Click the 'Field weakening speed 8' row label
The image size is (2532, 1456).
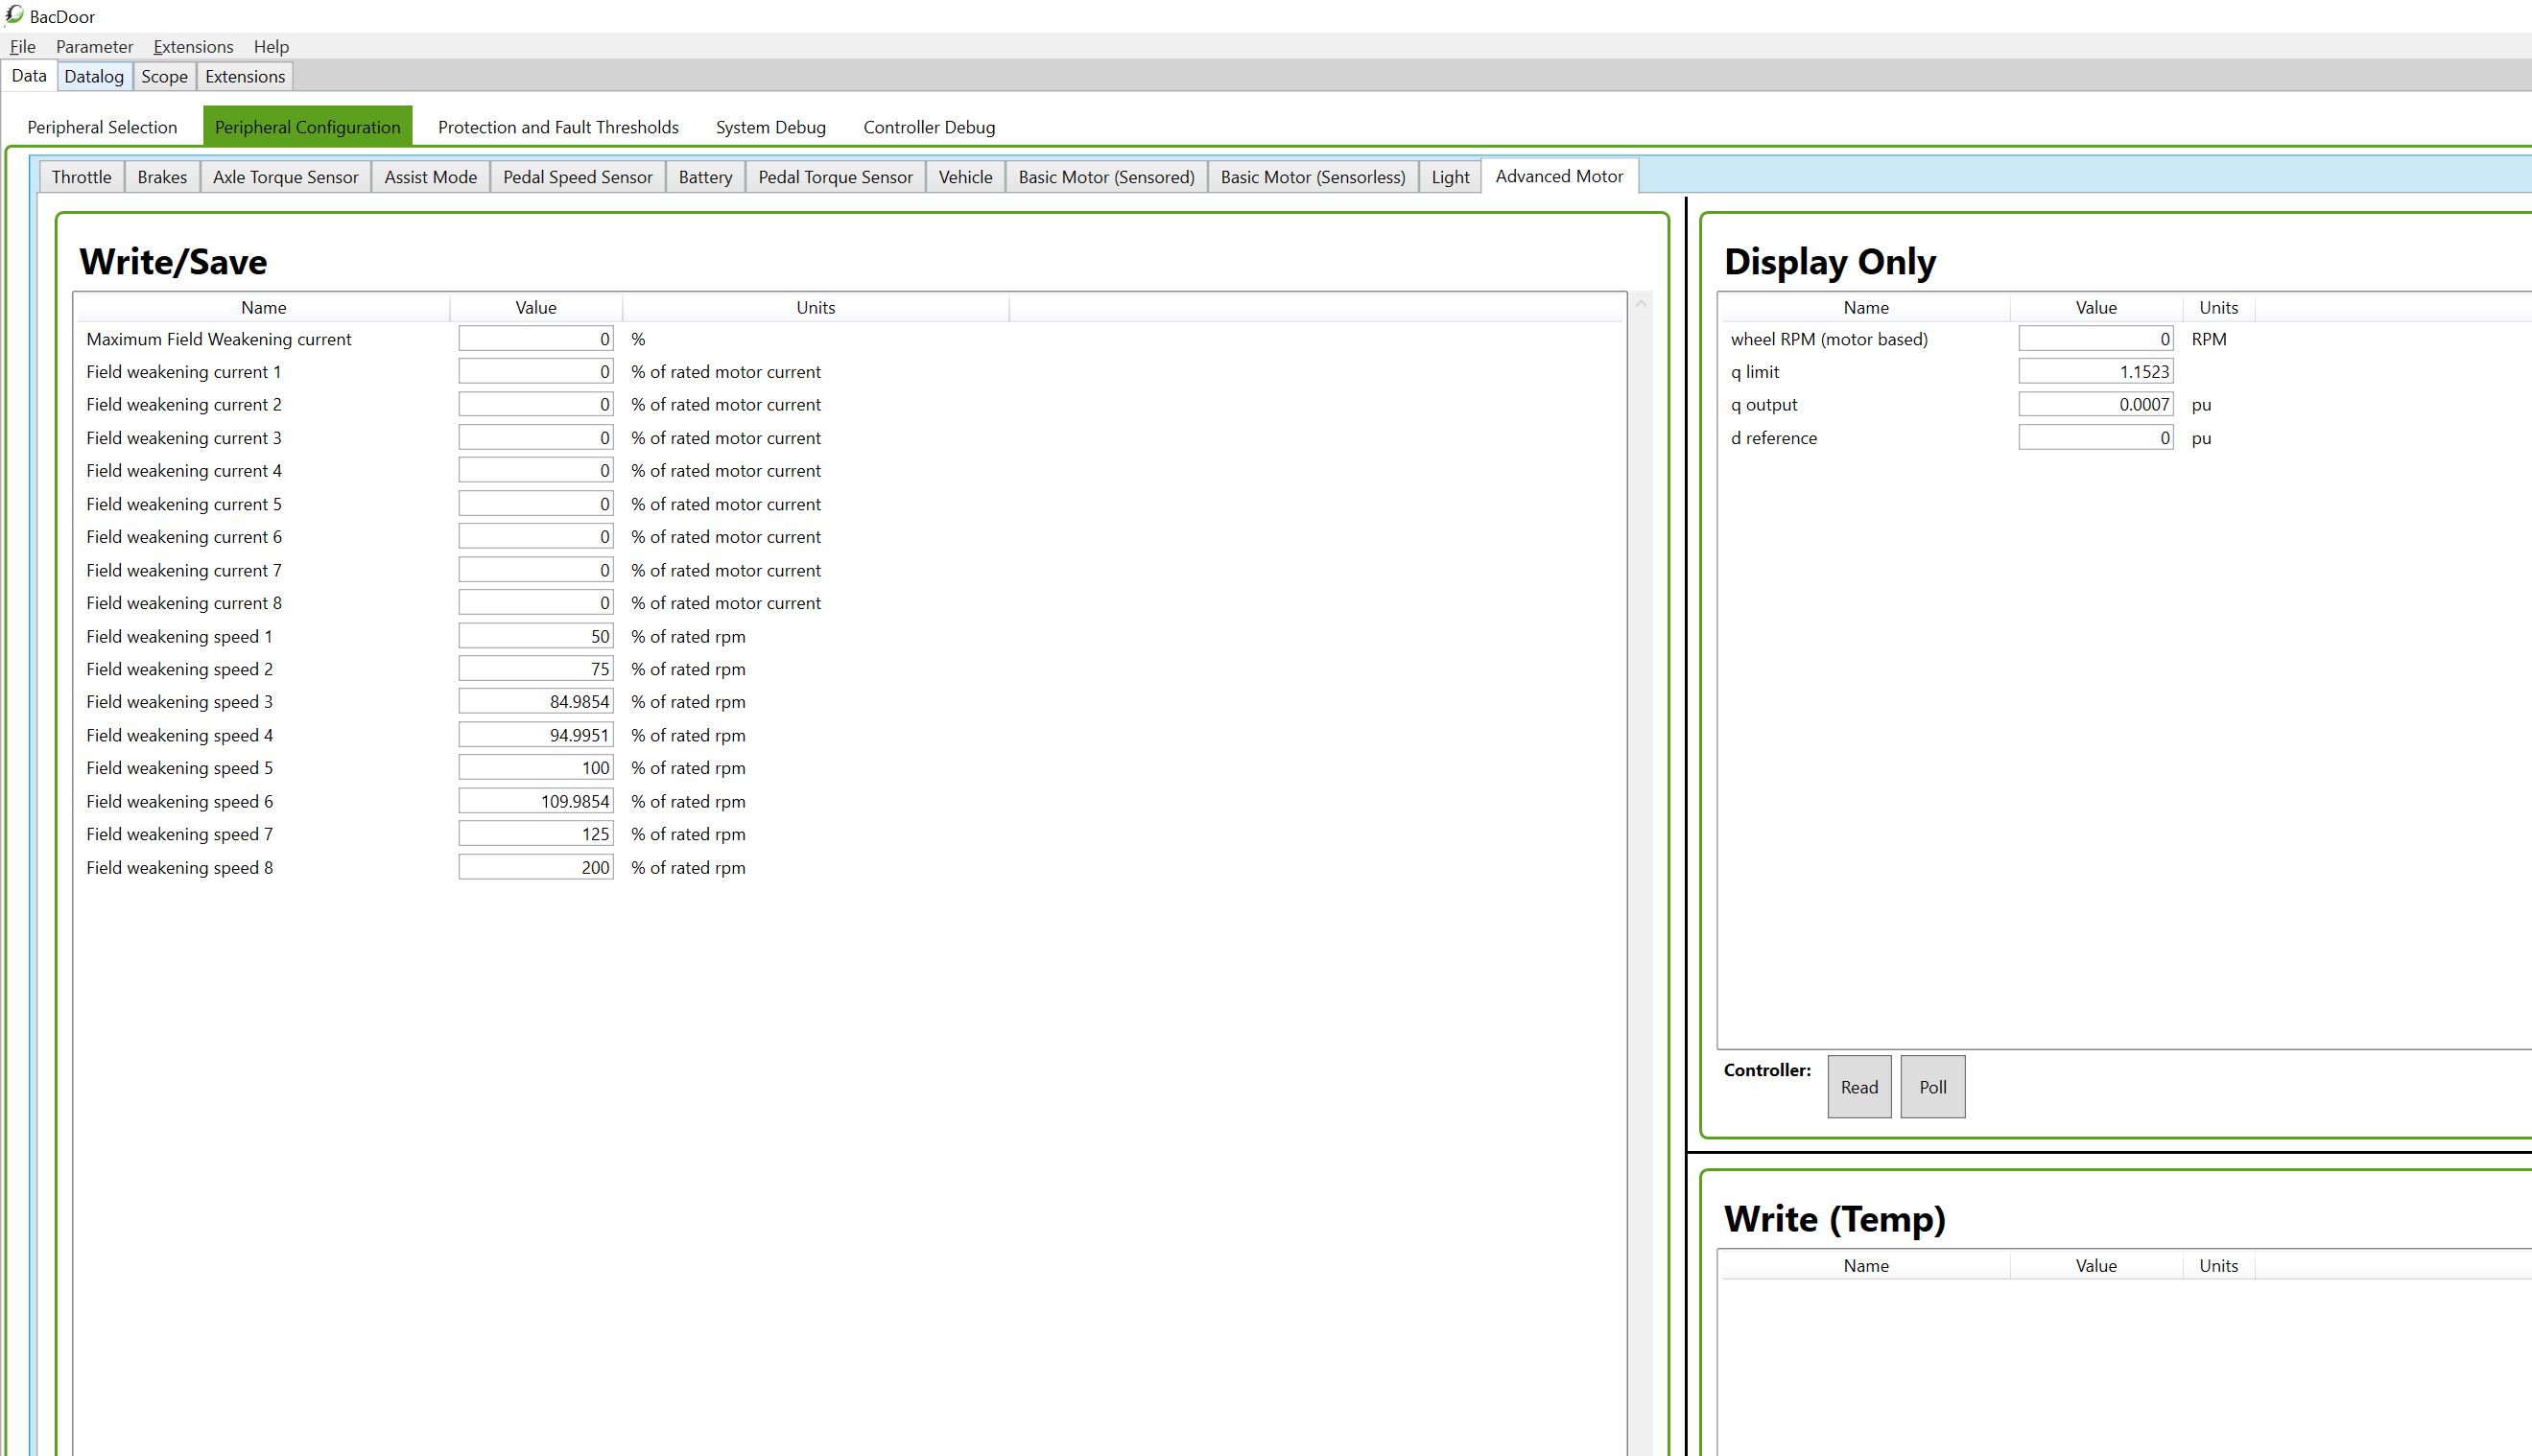click(180, 867)
